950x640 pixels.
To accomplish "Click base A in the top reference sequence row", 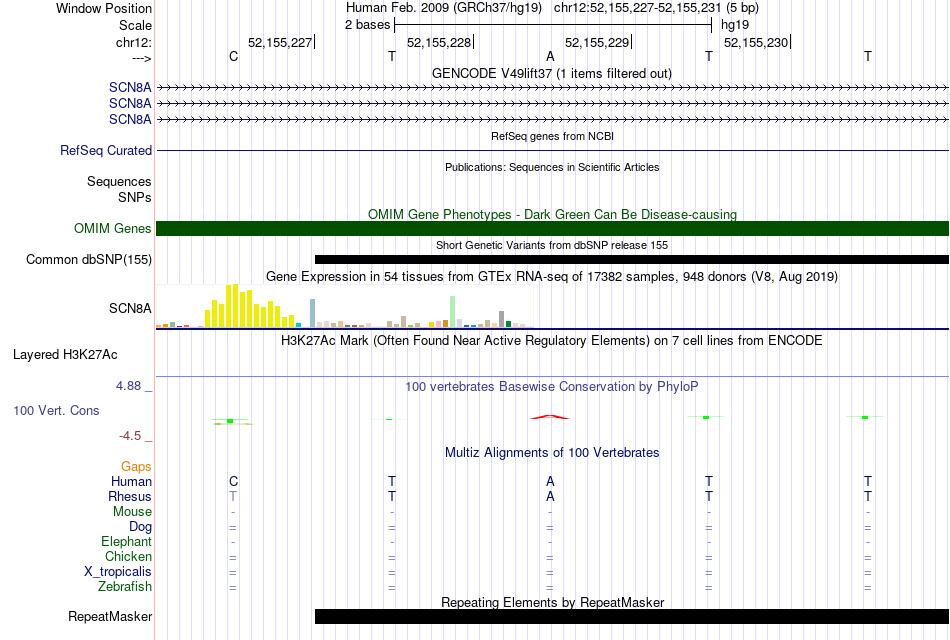I will coord(550,56).
